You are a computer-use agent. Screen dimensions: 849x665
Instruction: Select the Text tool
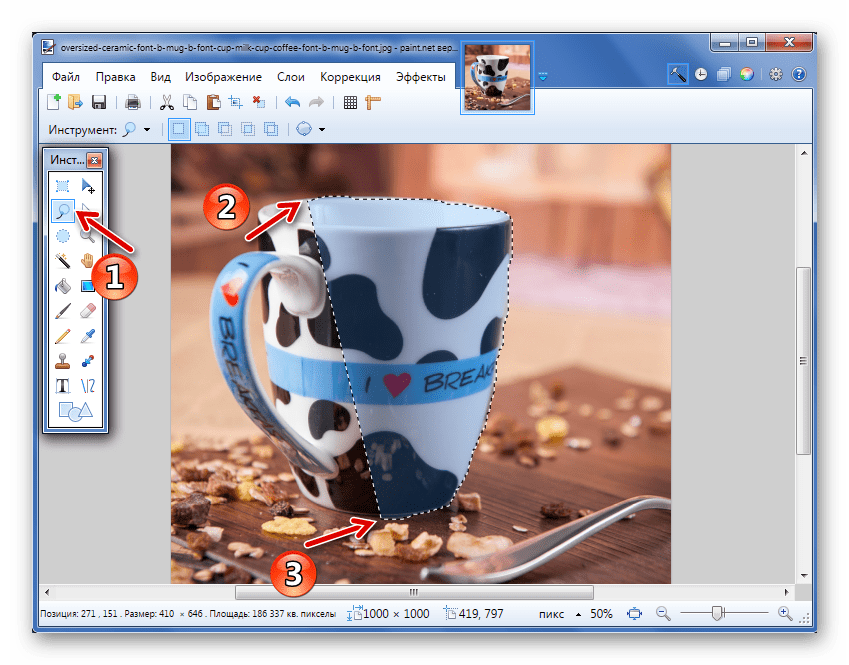pyautogui.click(x=62, y=386)
